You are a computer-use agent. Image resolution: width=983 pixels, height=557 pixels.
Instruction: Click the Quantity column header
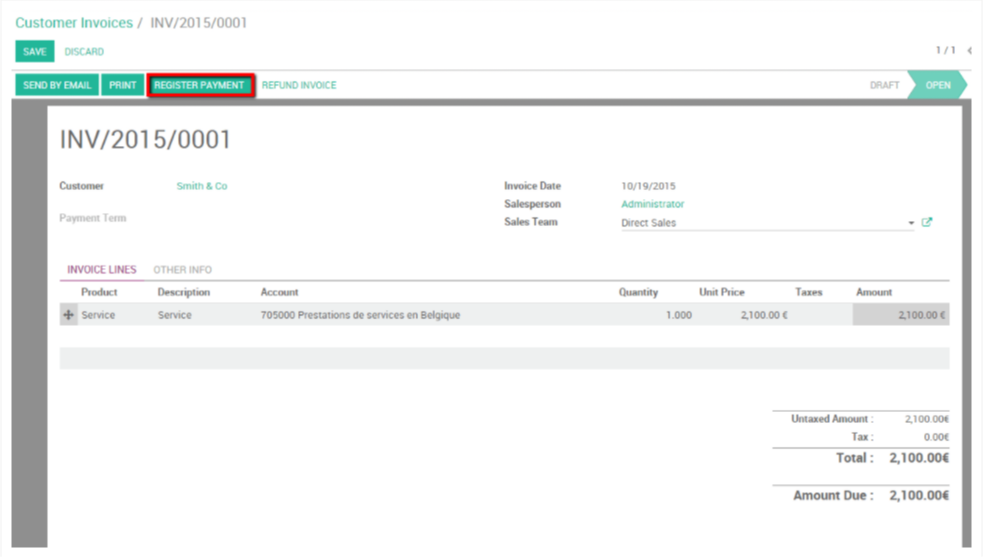(x=638, y=292)
